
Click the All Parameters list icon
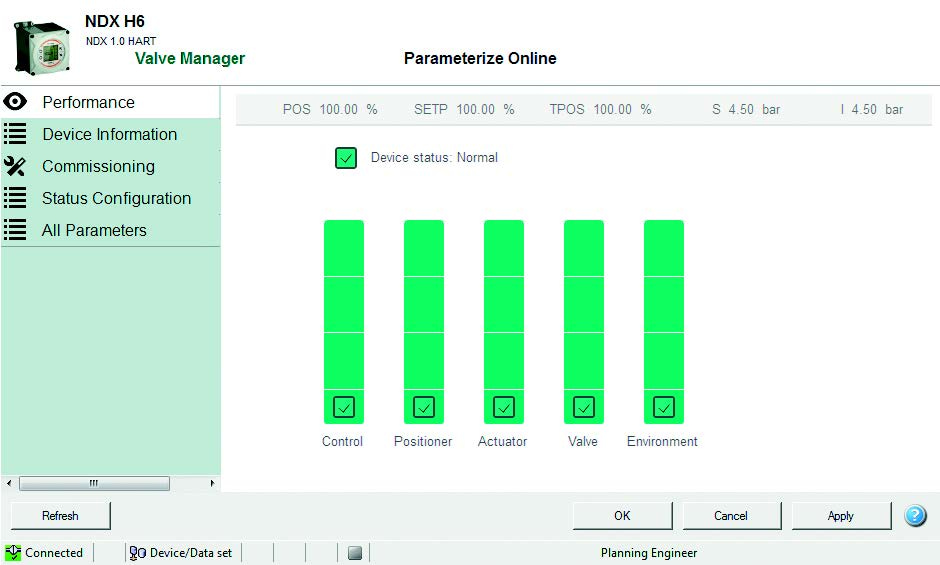pyautogui.click(x=15, y=230)
